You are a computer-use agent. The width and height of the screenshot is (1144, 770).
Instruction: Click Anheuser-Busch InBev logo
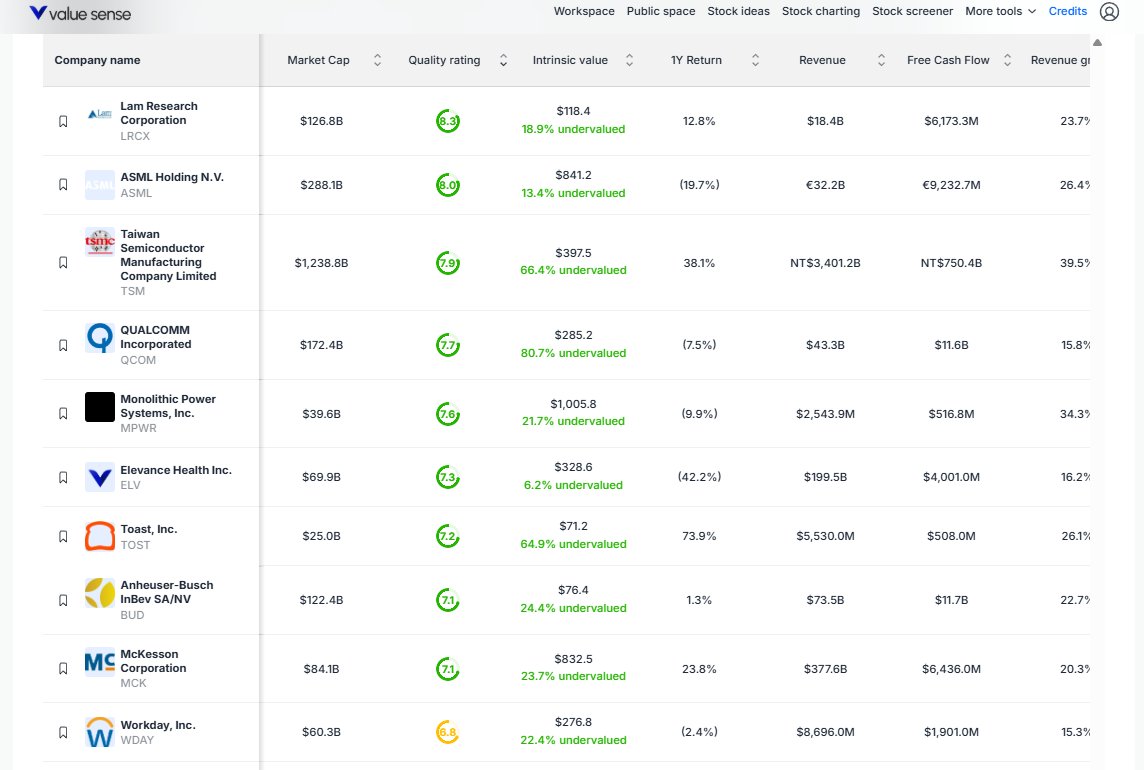[100, 593]
